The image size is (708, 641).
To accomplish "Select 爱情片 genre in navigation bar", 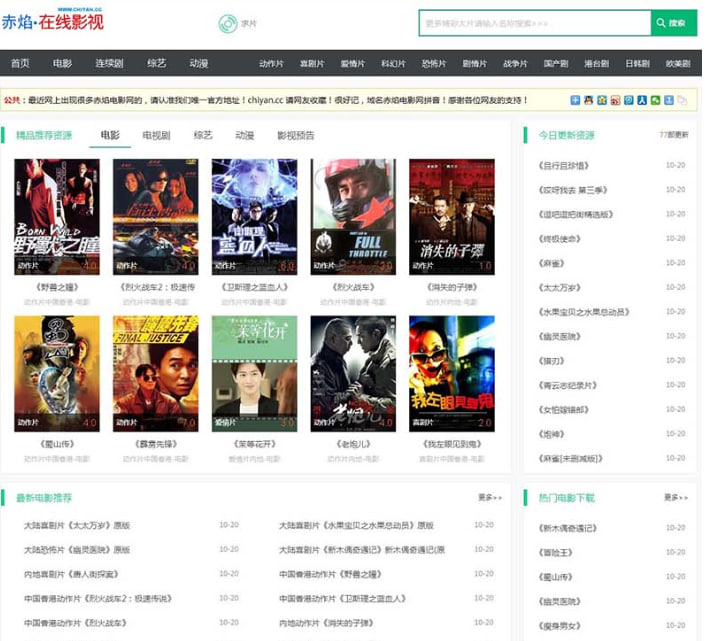I will point(353,64).
